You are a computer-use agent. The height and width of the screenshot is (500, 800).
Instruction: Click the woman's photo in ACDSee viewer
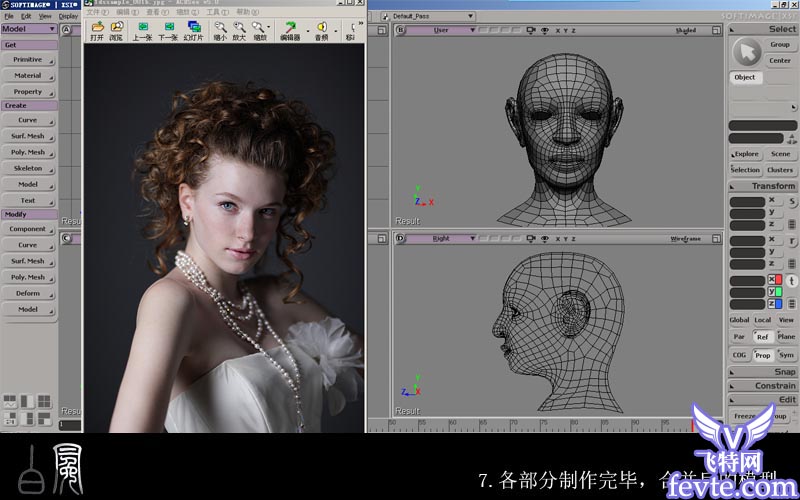point(224,238)
